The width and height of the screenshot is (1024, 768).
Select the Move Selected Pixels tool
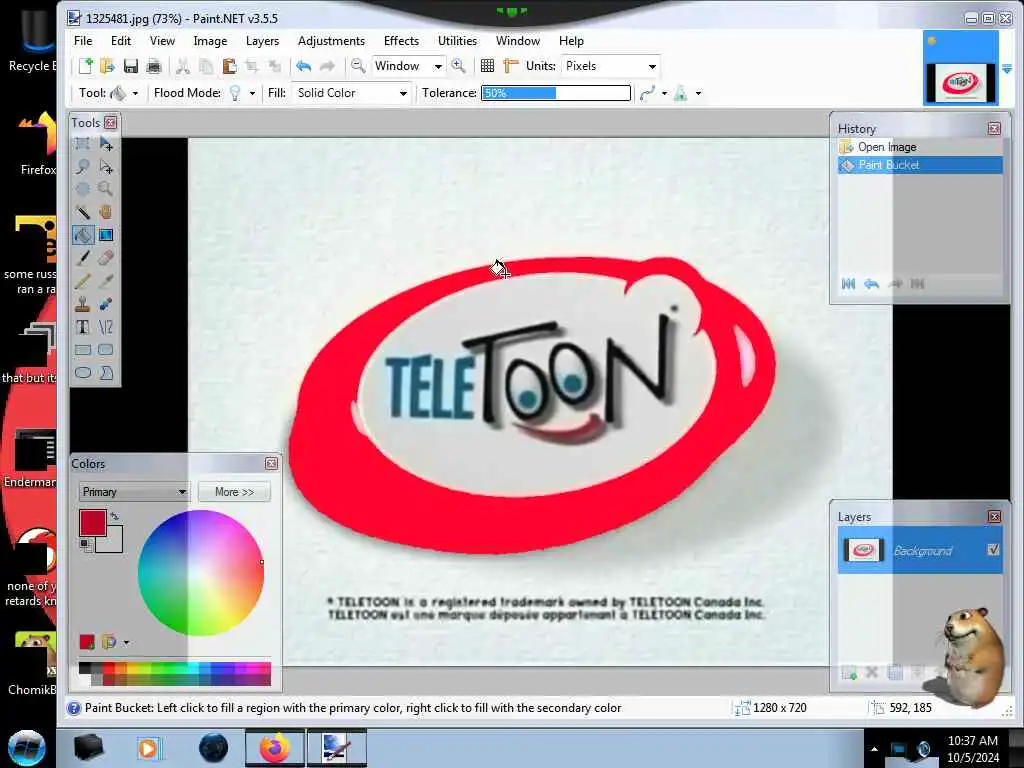106,144
